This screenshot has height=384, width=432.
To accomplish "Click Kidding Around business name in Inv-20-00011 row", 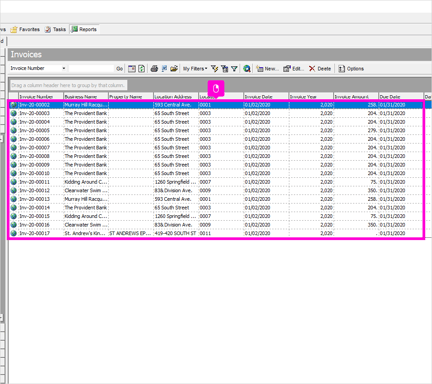I will click(86, 182).
